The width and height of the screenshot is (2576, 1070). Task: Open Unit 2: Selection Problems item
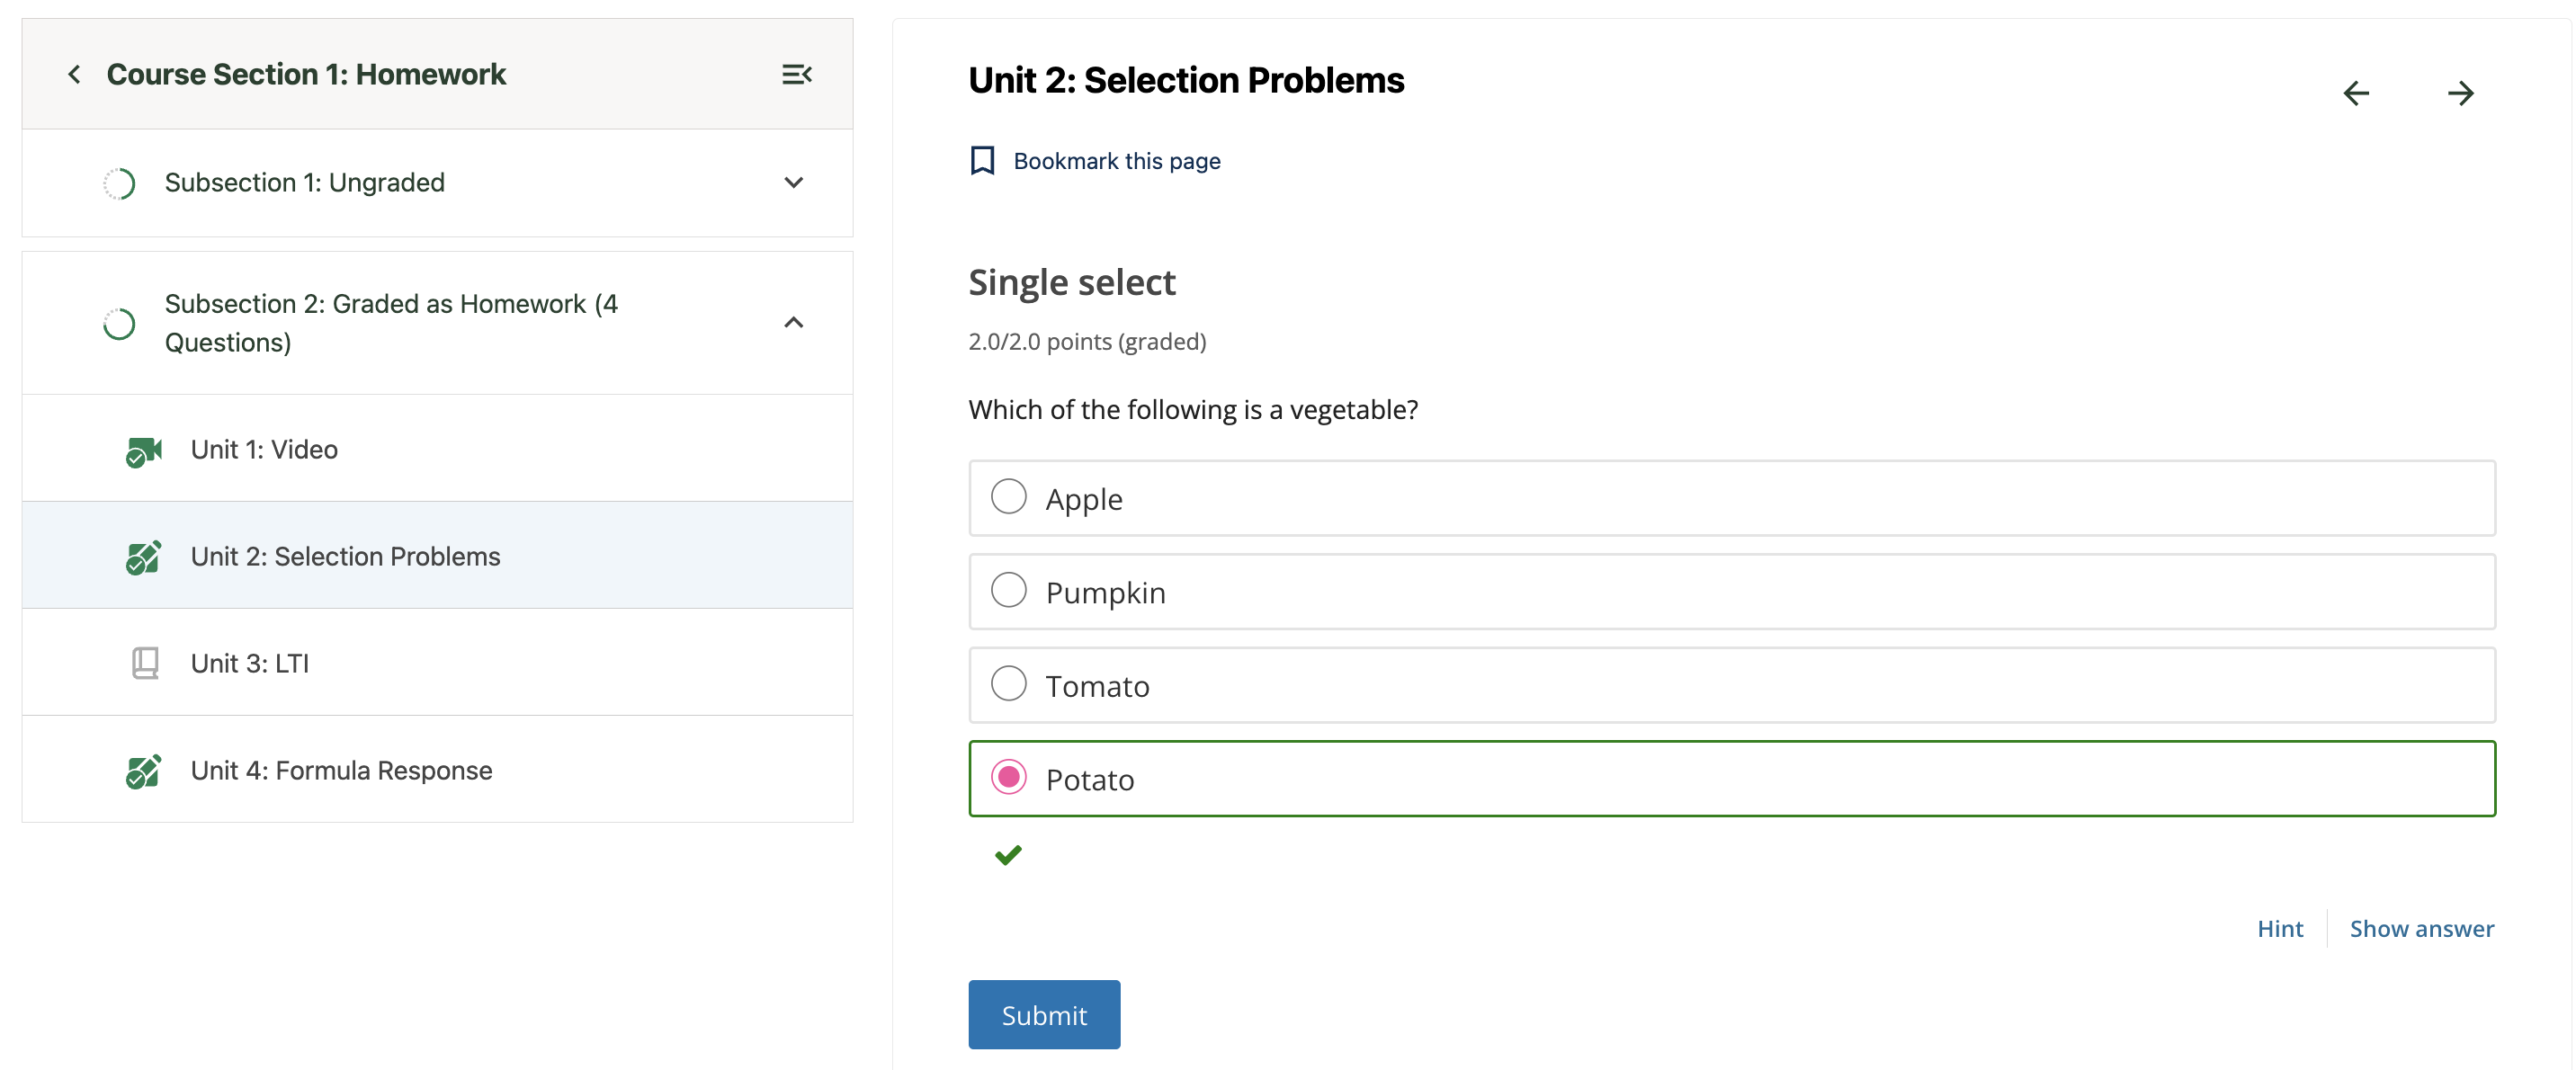(x=345, y=556)
